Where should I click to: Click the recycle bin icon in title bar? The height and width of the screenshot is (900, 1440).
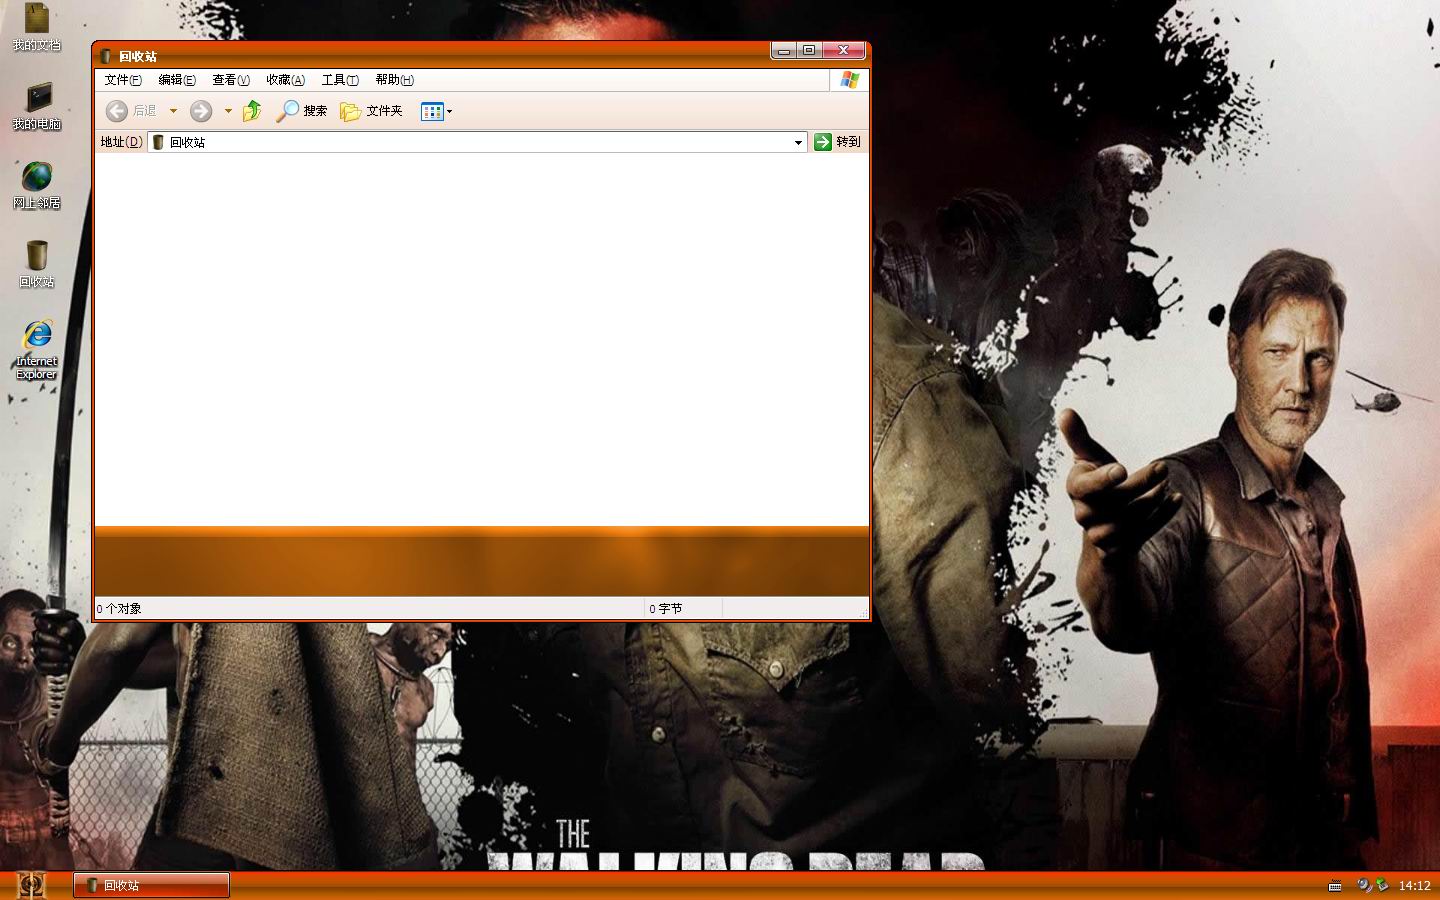coord(106,56)
